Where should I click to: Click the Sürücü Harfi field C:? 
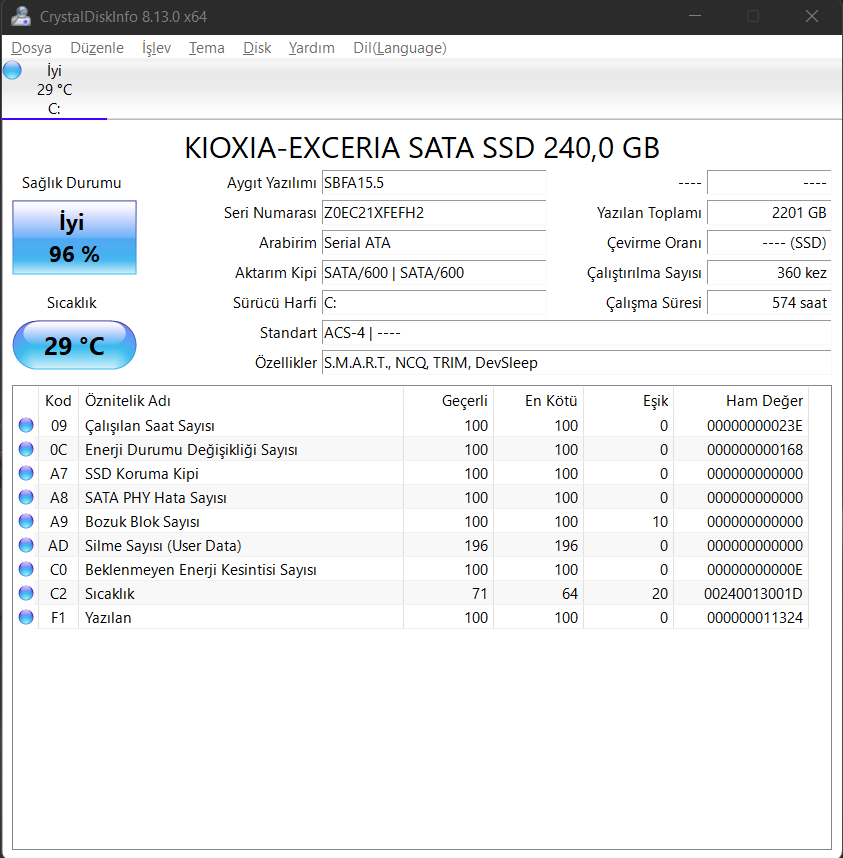click(434, 303)
